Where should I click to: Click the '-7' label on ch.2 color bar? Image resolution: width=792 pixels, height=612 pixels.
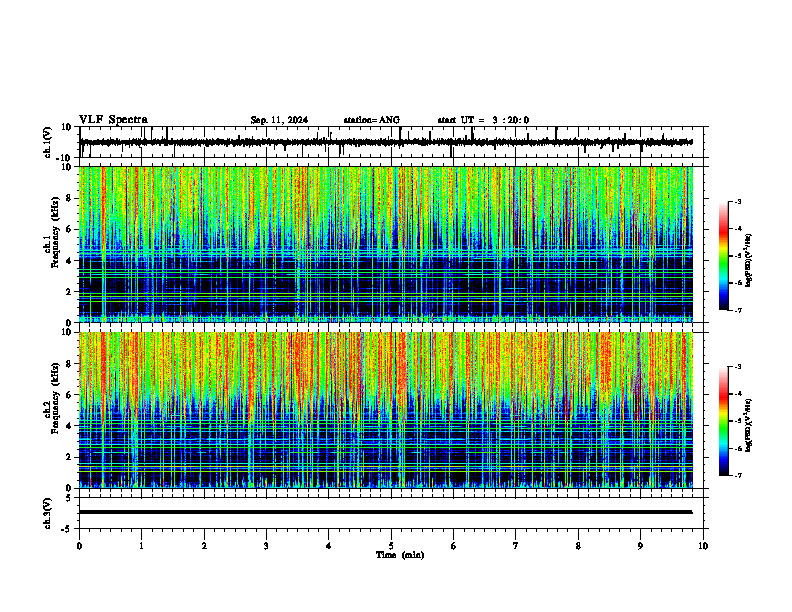[x=738, y=476]
